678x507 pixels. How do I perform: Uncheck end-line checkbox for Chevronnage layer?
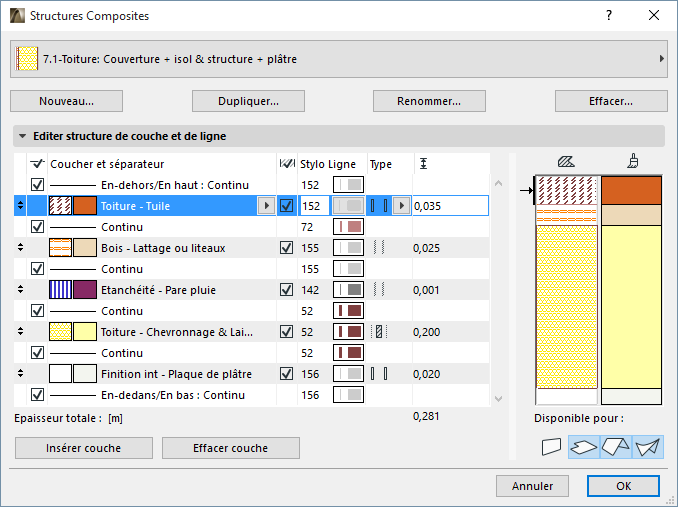point(287,332)
